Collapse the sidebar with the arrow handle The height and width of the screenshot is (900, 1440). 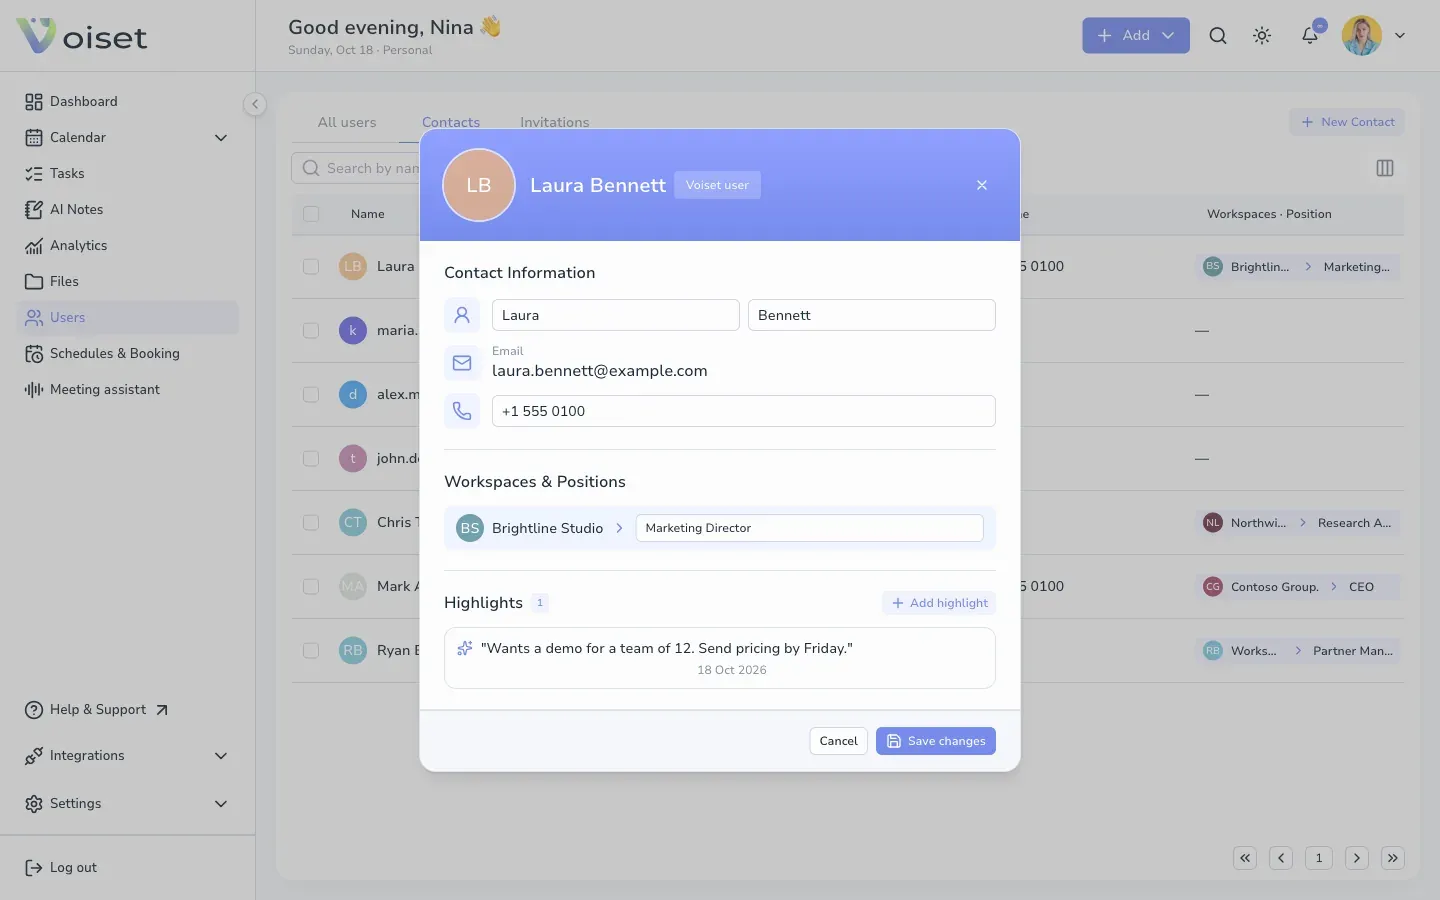click(x=255, y=104)
